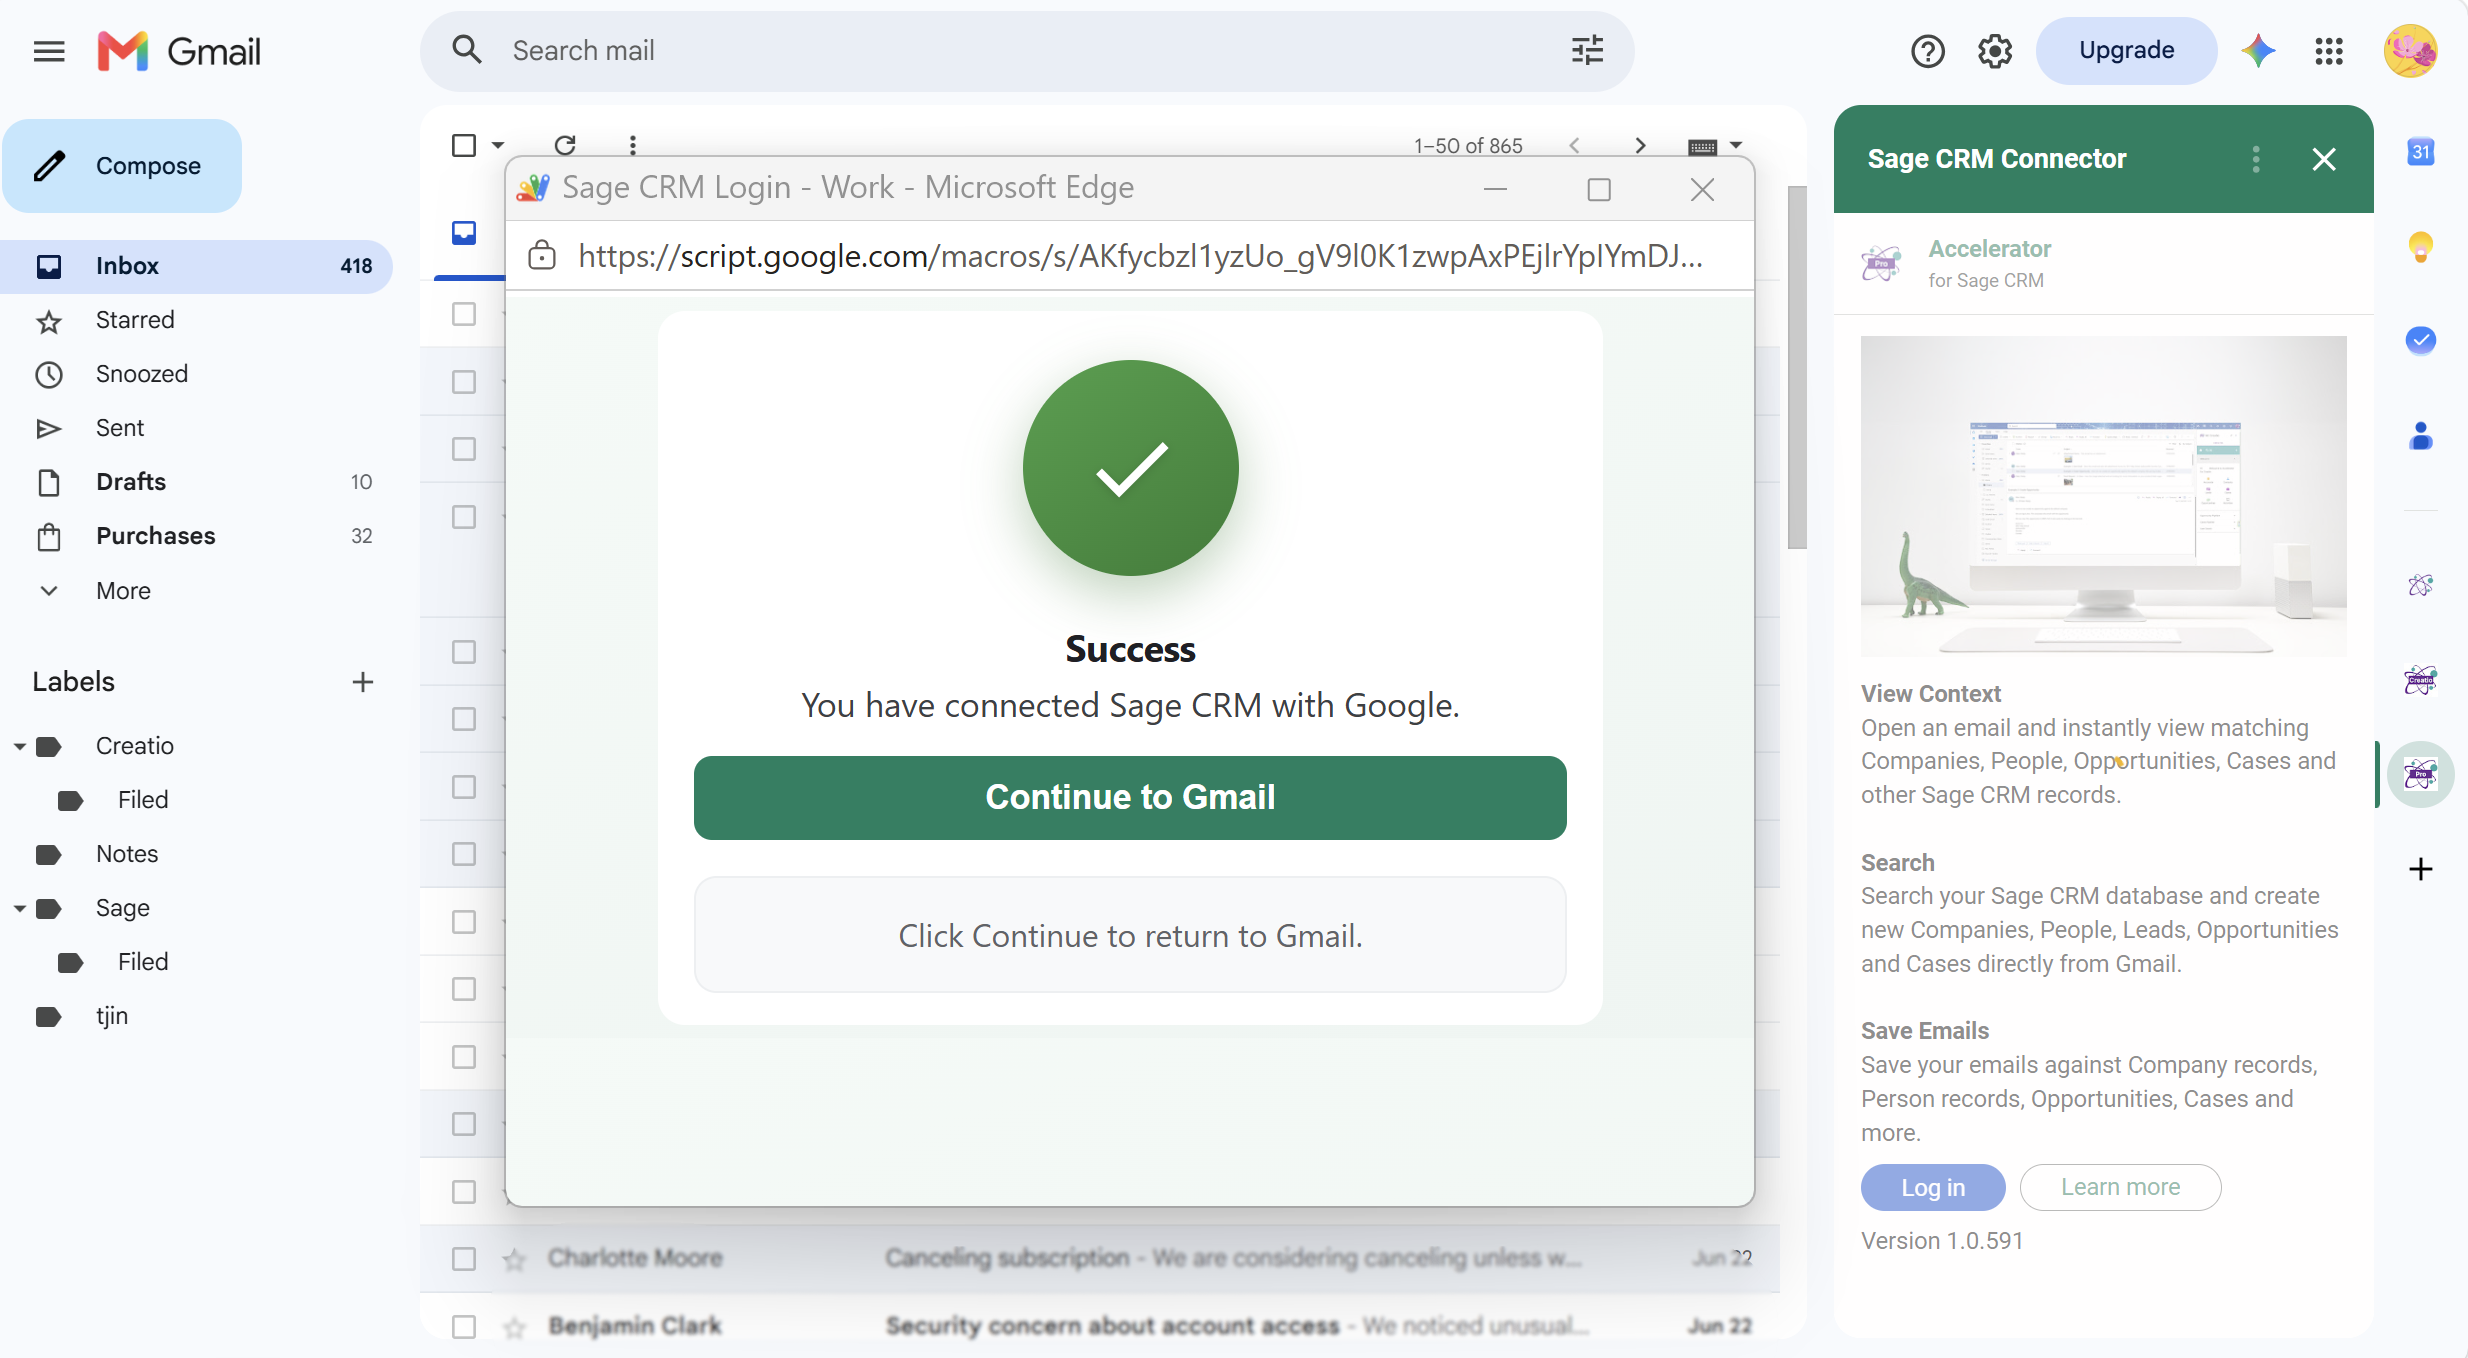This screenshot has width=2468, height=1358.
Task: Open more actions menu above mail list
Action: pyautogui.click(x=632, y=146)
